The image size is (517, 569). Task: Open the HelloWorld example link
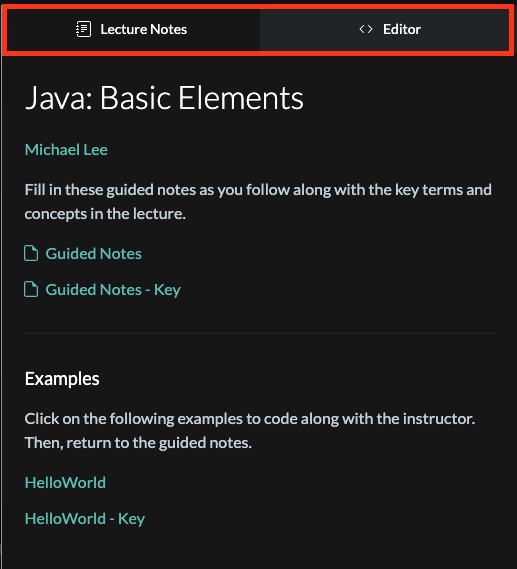[65, 483]
